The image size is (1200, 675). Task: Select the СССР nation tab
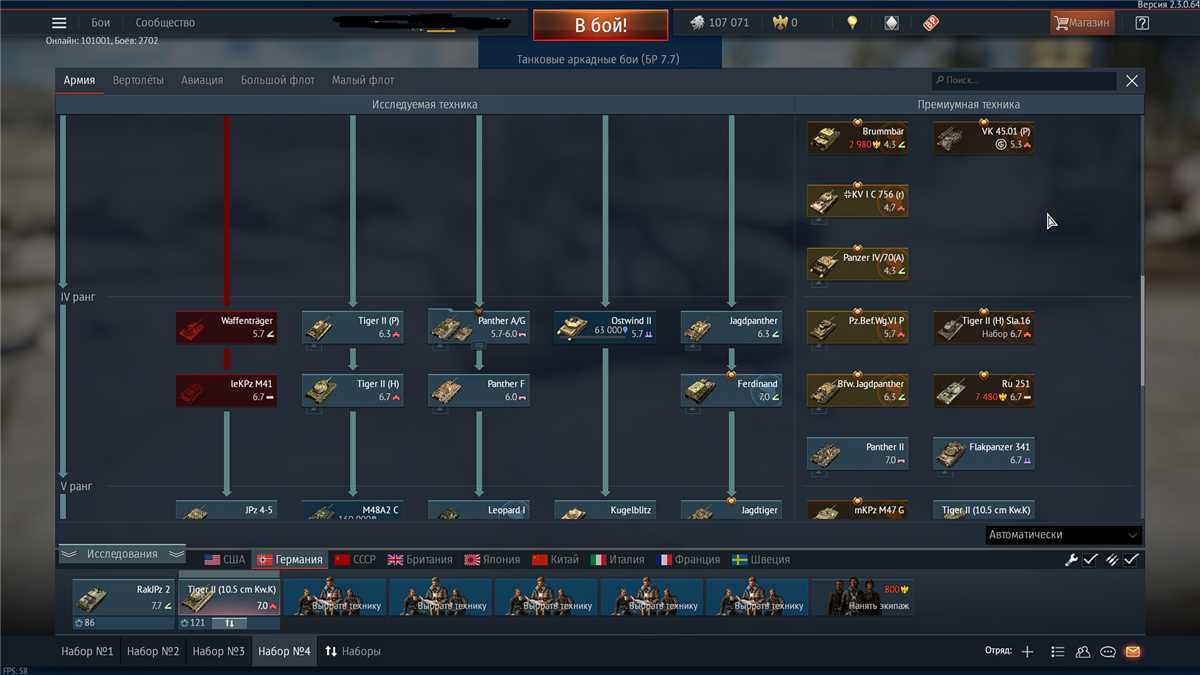tap(355, 560)
